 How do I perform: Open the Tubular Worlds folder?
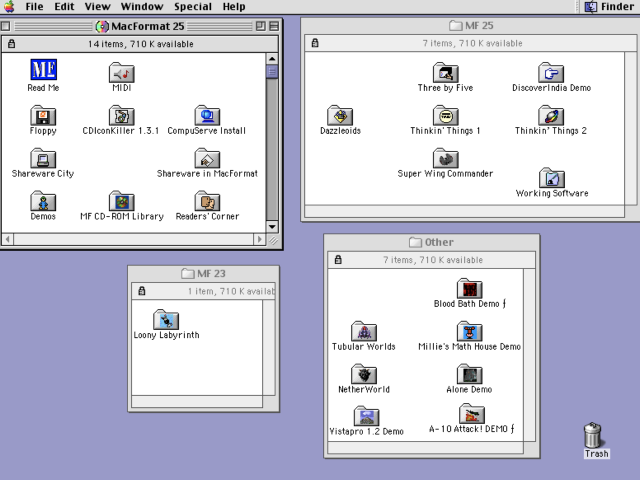(364, 331)
